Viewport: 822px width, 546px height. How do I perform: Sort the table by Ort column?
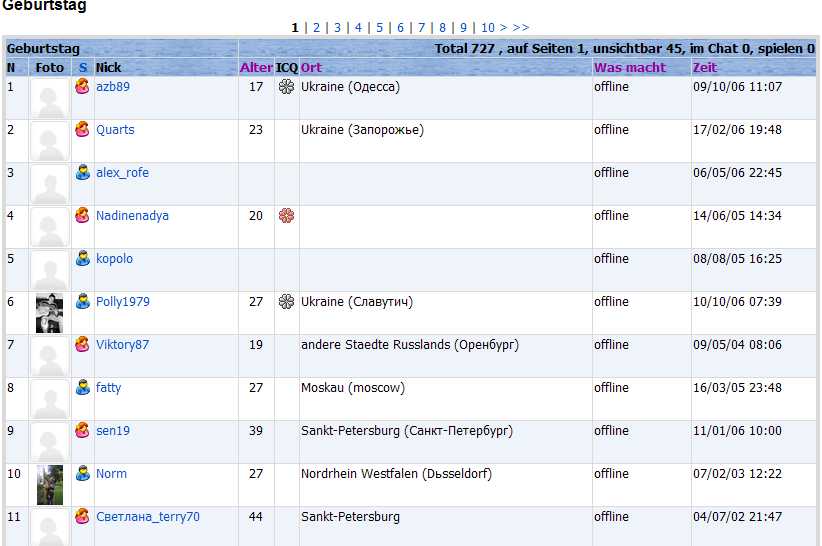(311, 68)
